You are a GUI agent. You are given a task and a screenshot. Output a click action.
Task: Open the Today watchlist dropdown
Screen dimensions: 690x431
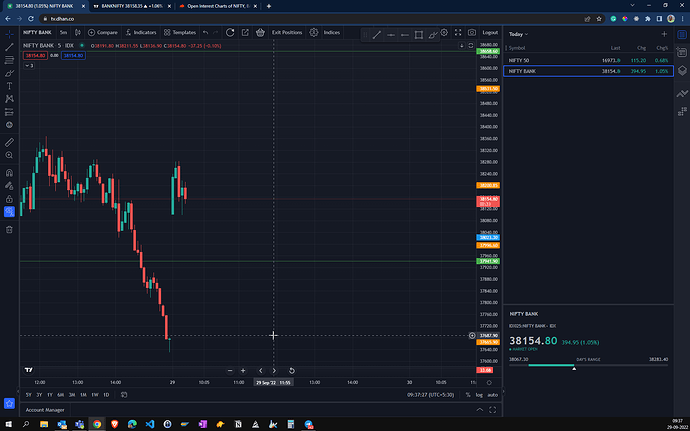[x=518, y=34]
